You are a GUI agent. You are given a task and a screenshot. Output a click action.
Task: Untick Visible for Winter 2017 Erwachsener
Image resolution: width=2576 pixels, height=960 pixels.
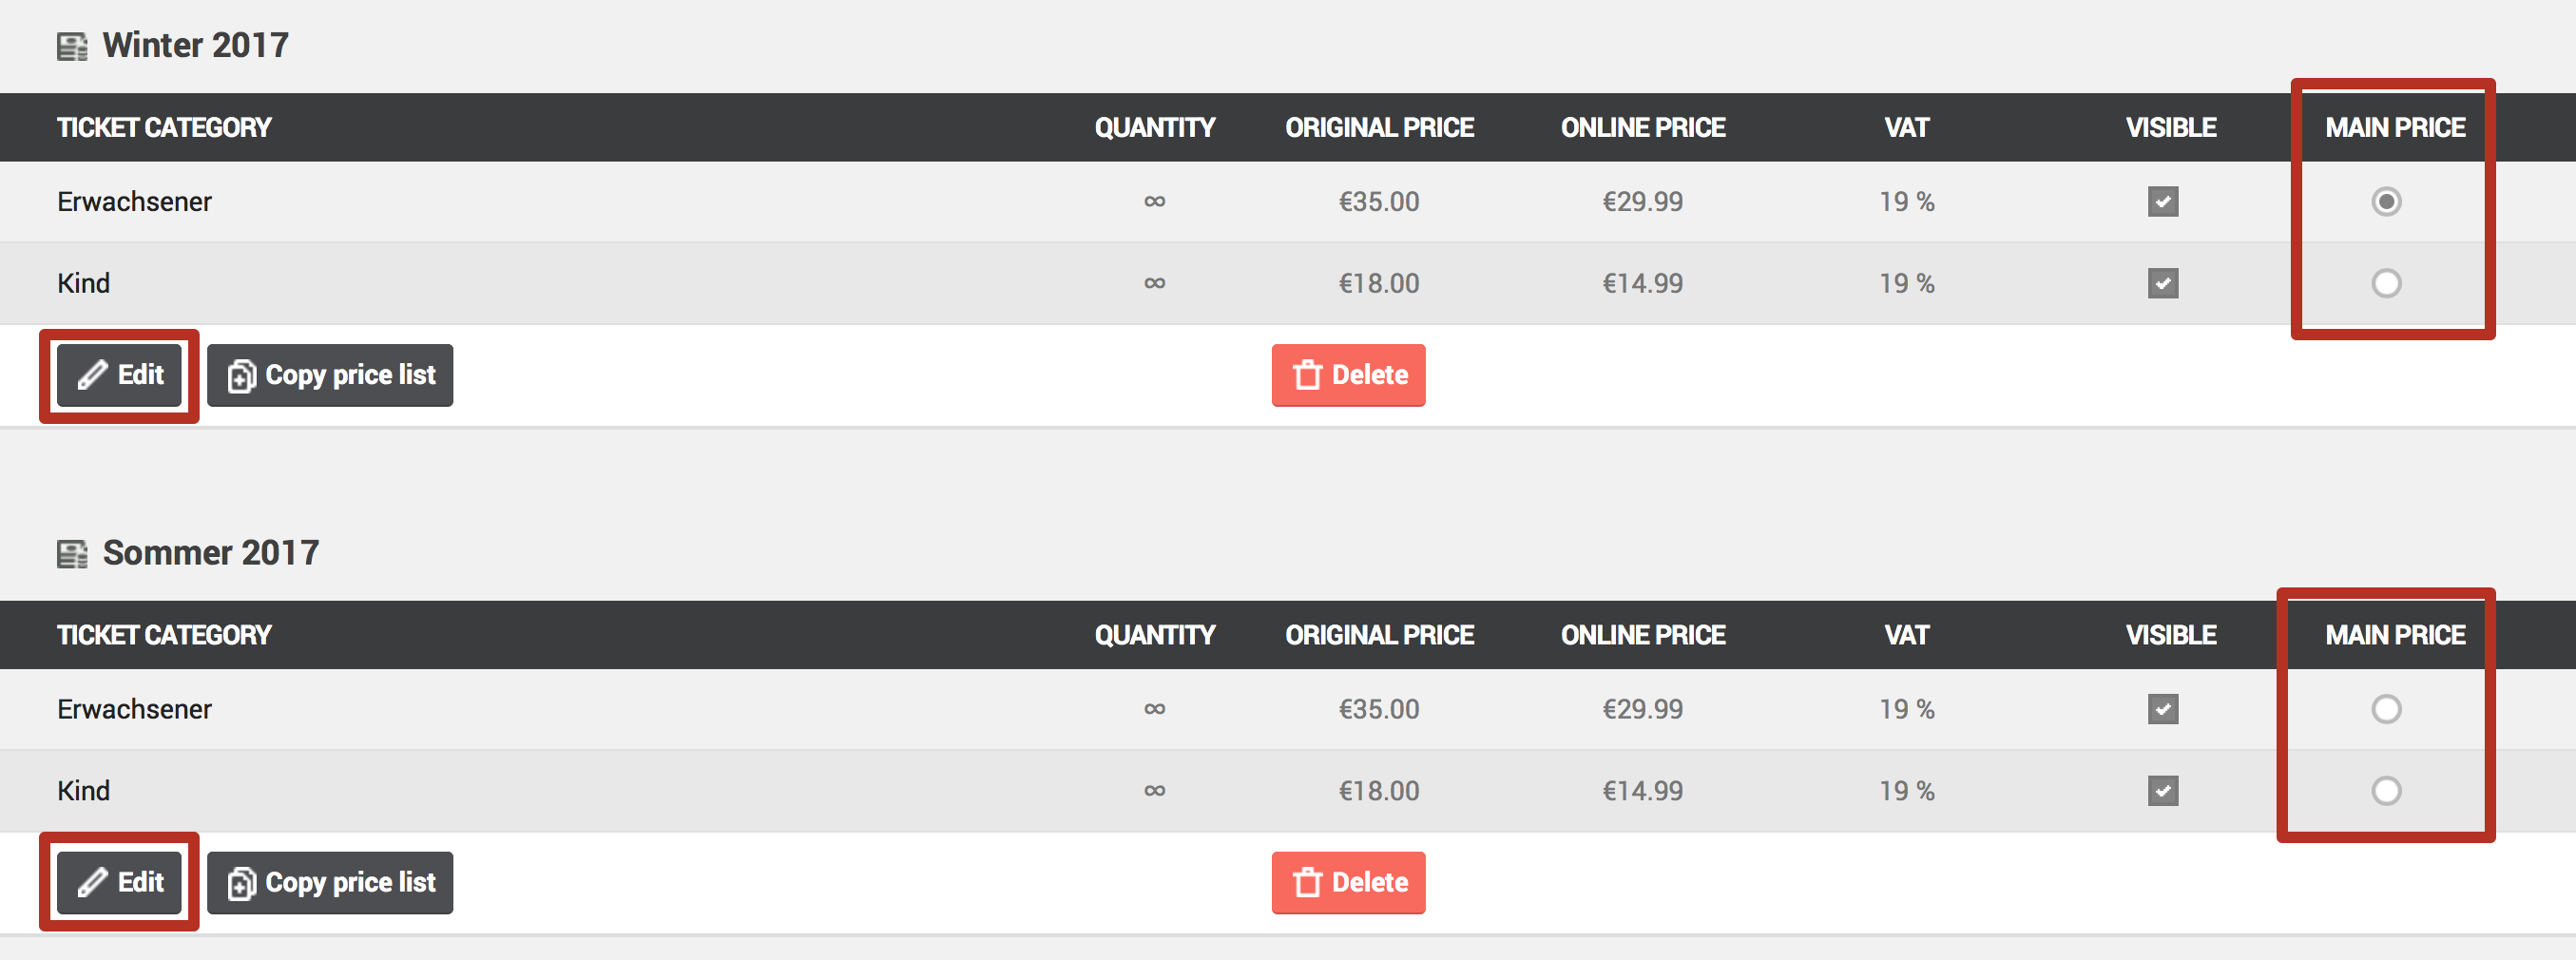pos(2162,202)
